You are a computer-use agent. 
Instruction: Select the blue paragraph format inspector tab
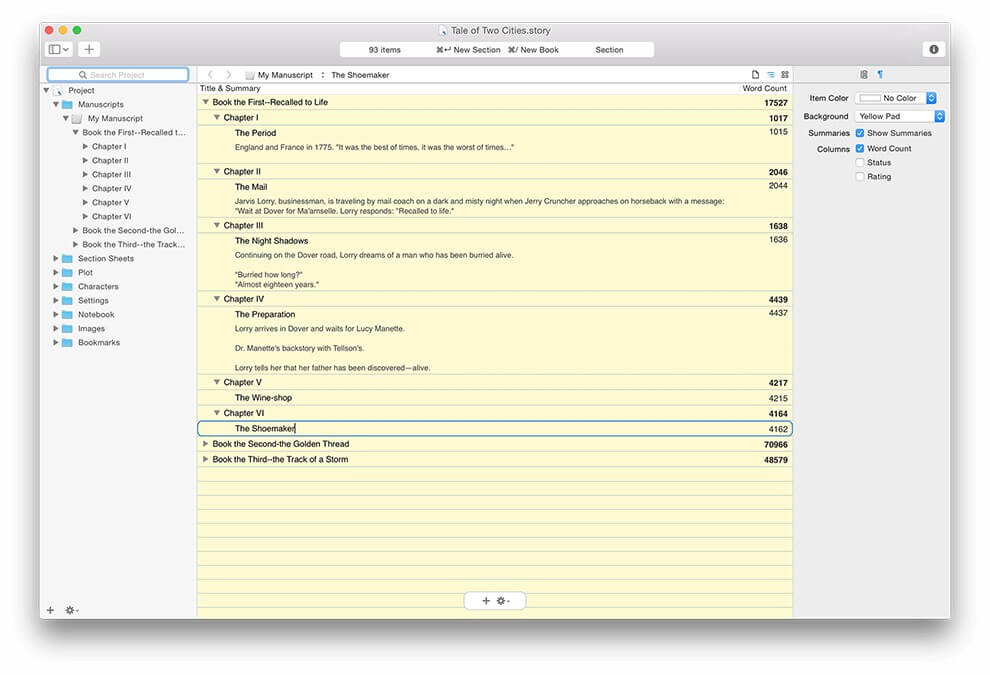click(x=880, y=75)
